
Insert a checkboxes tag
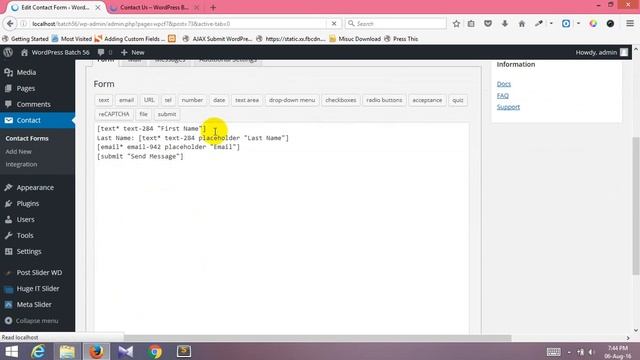click(341, 100)
